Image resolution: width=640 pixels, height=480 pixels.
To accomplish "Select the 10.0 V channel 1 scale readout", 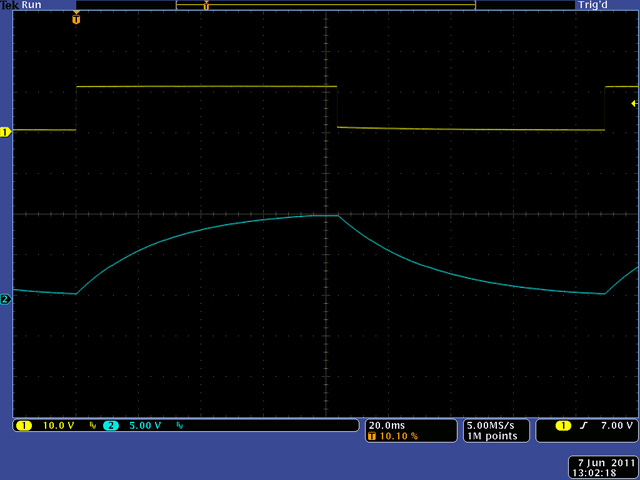I will click(58, 425).
